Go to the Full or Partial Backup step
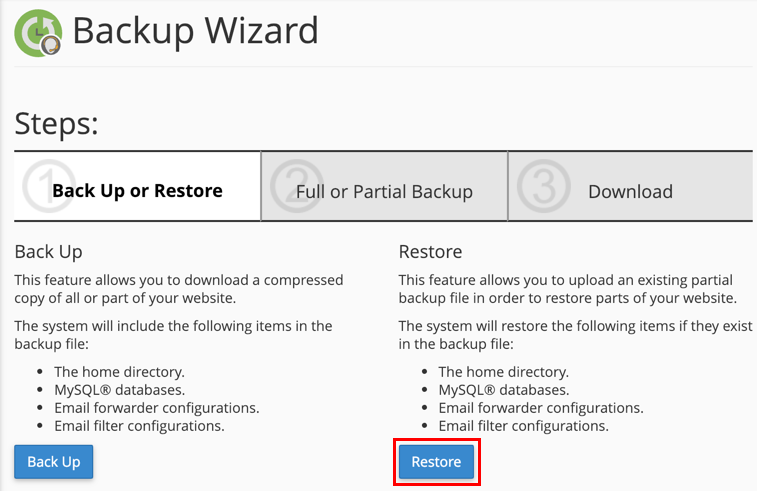Image resolution: width=757 pixels, height=491 pixels. click(384, 186)
